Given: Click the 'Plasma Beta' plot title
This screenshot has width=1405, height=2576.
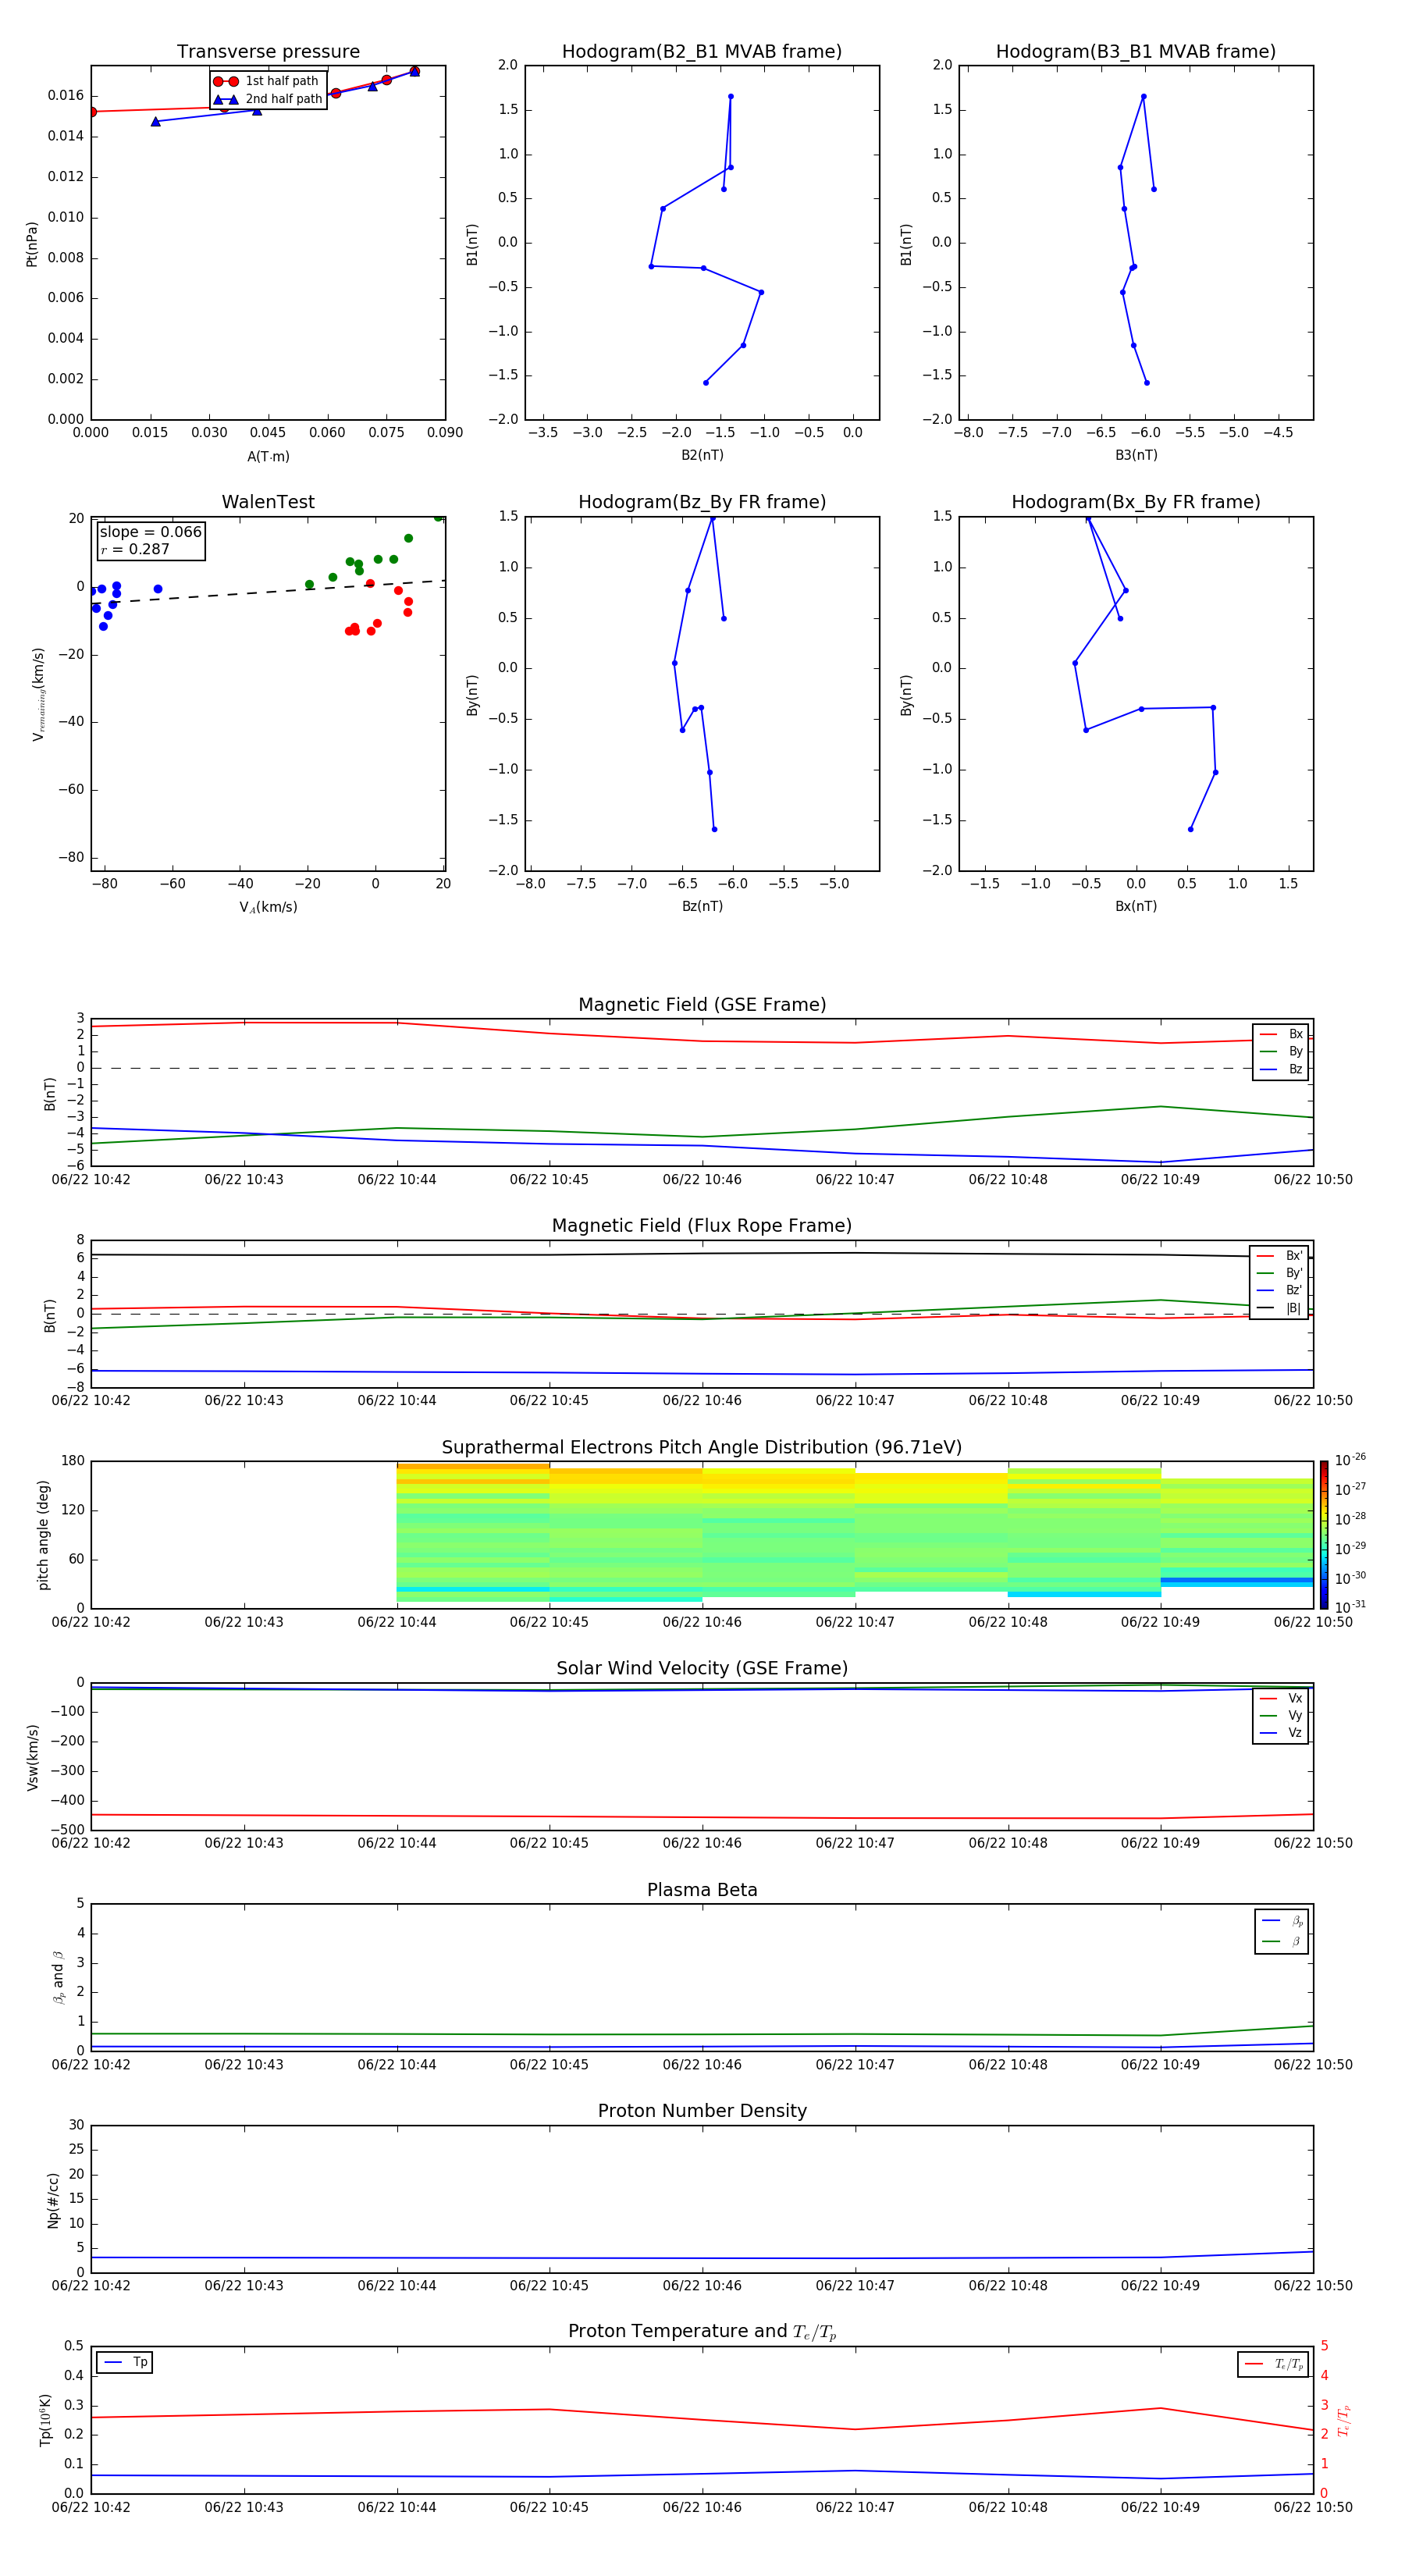Looking at the screenshot, I should pyautogui.click(x=702, y=1890).
